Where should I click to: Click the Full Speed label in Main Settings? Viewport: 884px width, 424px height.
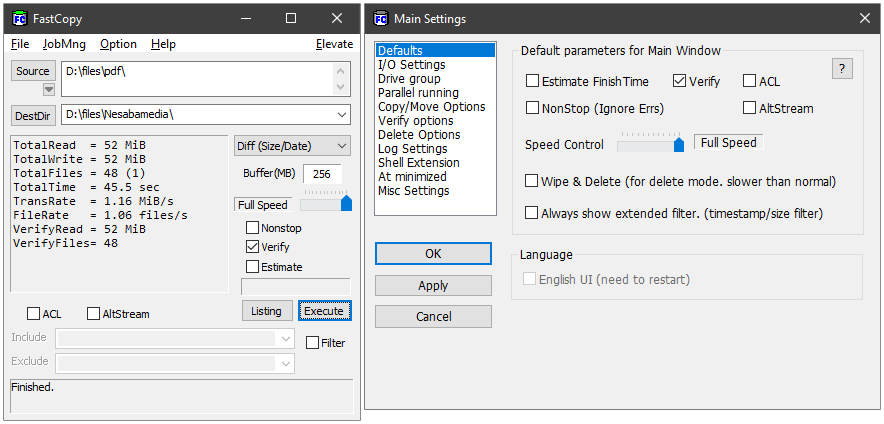point(728,143)
